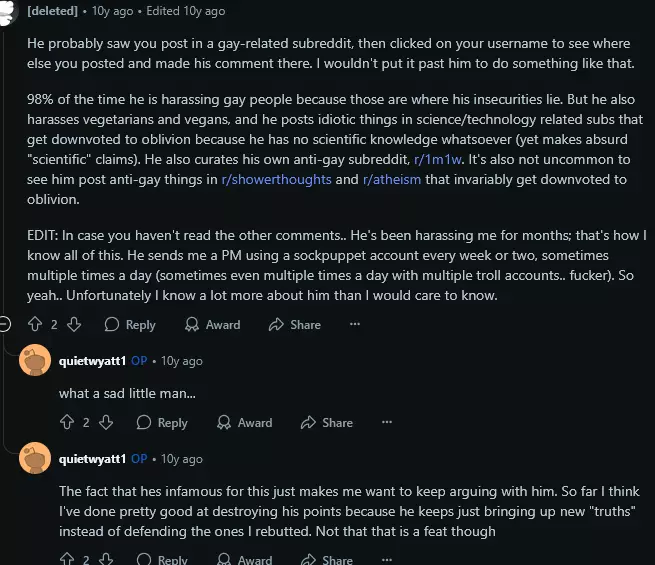
Task: Reply to the deleted user's comment
Action: [130, 324]
